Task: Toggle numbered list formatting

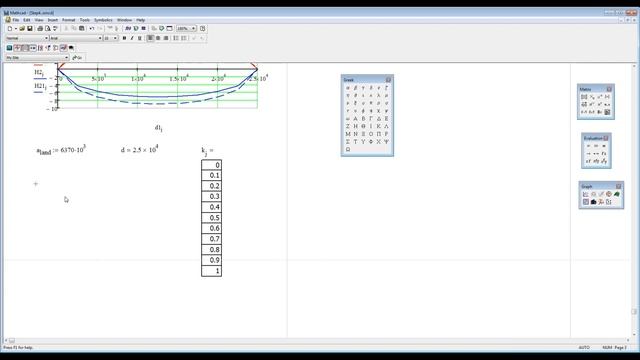Action: (x=184, y=38)
